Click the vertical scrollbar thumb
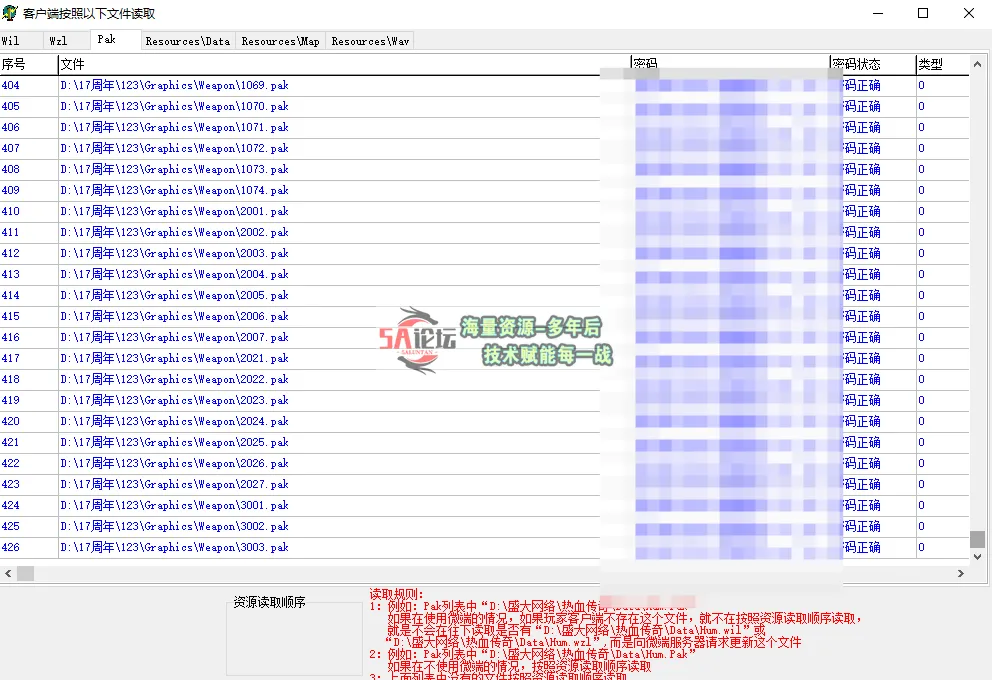This screenshot has width=992, height=680. pyautogui.click(x=977, y=539)
